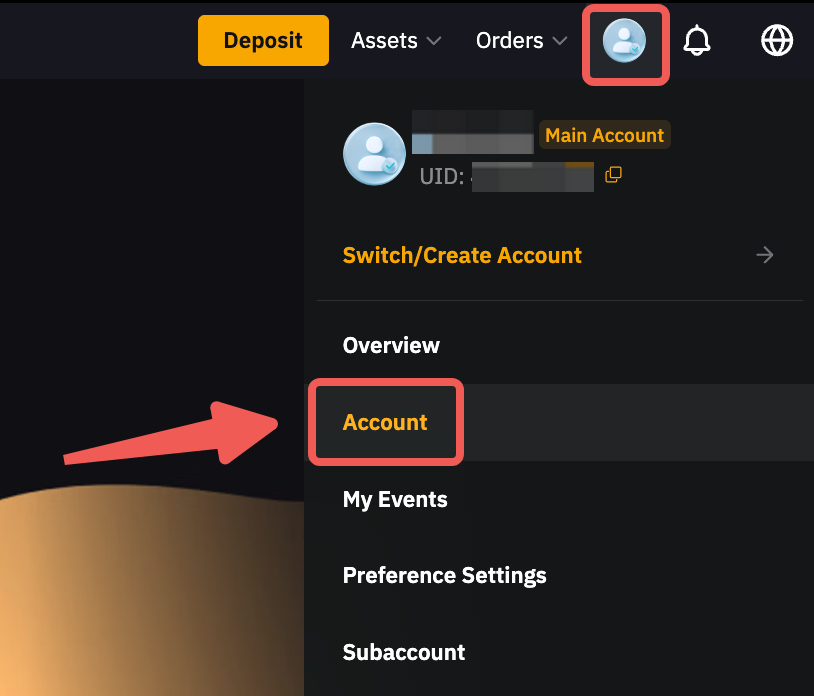
Task: Click arrow beside Switch/Create Account
Action: click(765, 255)
